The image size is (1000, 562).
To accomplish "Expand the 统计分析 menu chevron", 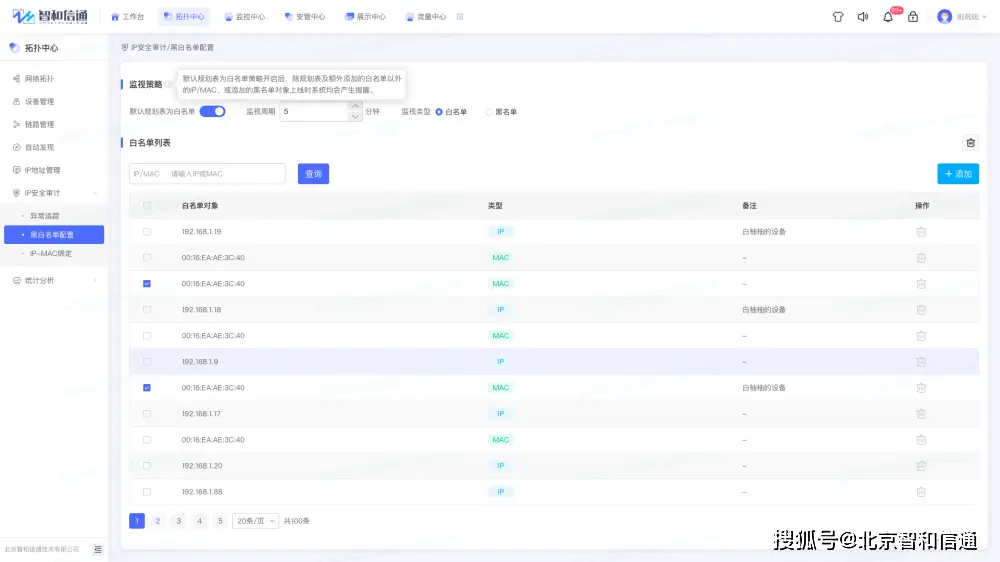I will coord(95,281).
